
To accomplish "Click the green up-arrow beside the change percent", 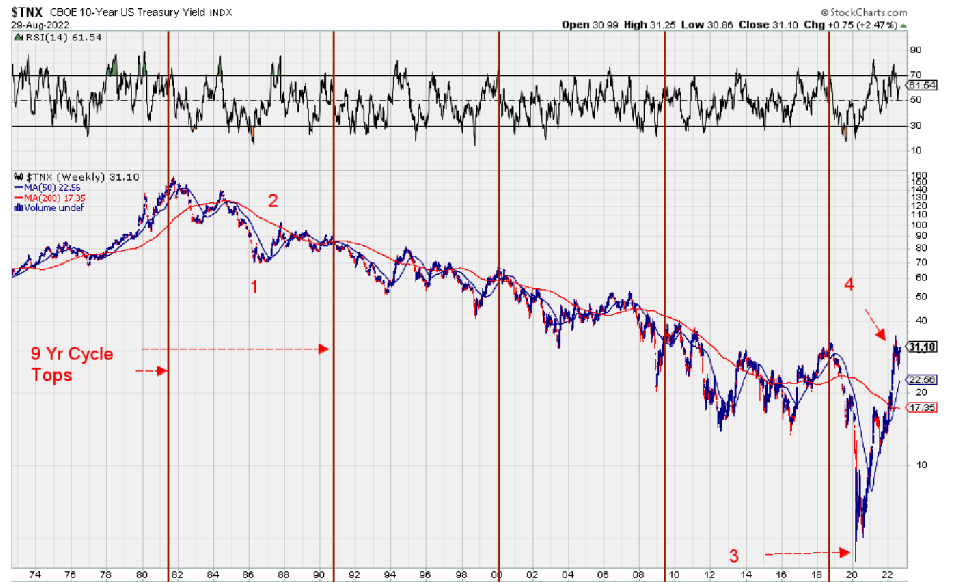I will coord(904,26).
